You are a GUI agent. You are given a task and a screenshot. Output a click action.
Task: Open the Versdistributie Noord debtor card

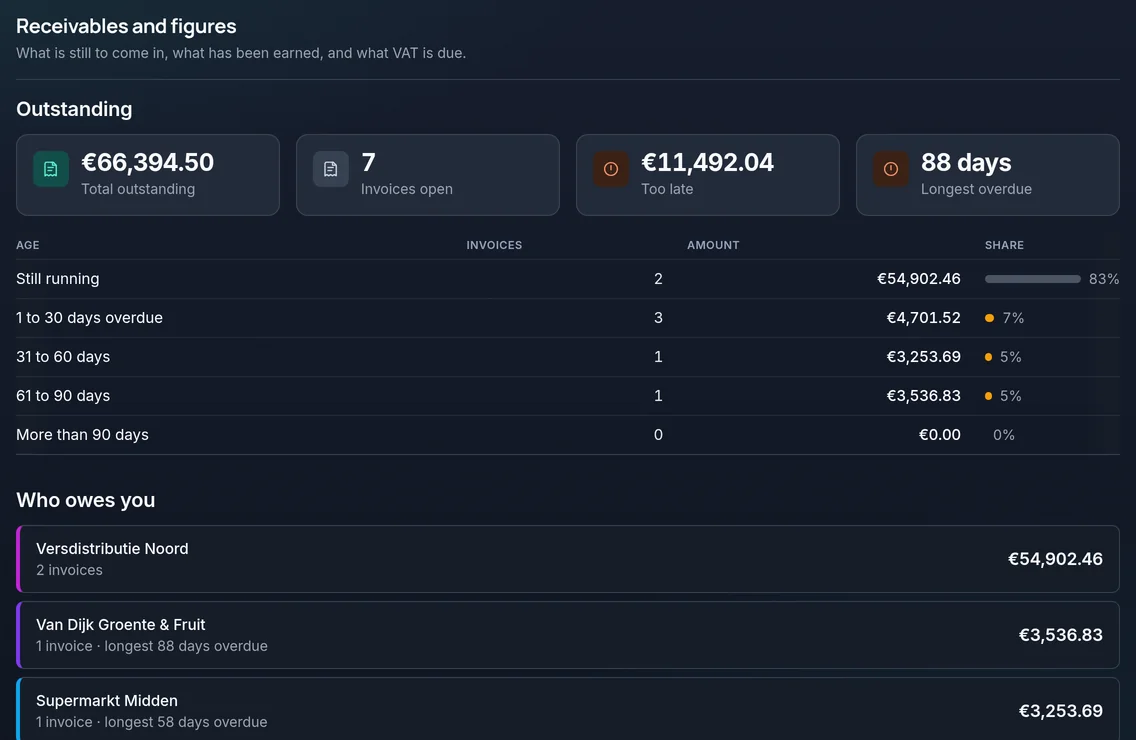pos(568,559)
